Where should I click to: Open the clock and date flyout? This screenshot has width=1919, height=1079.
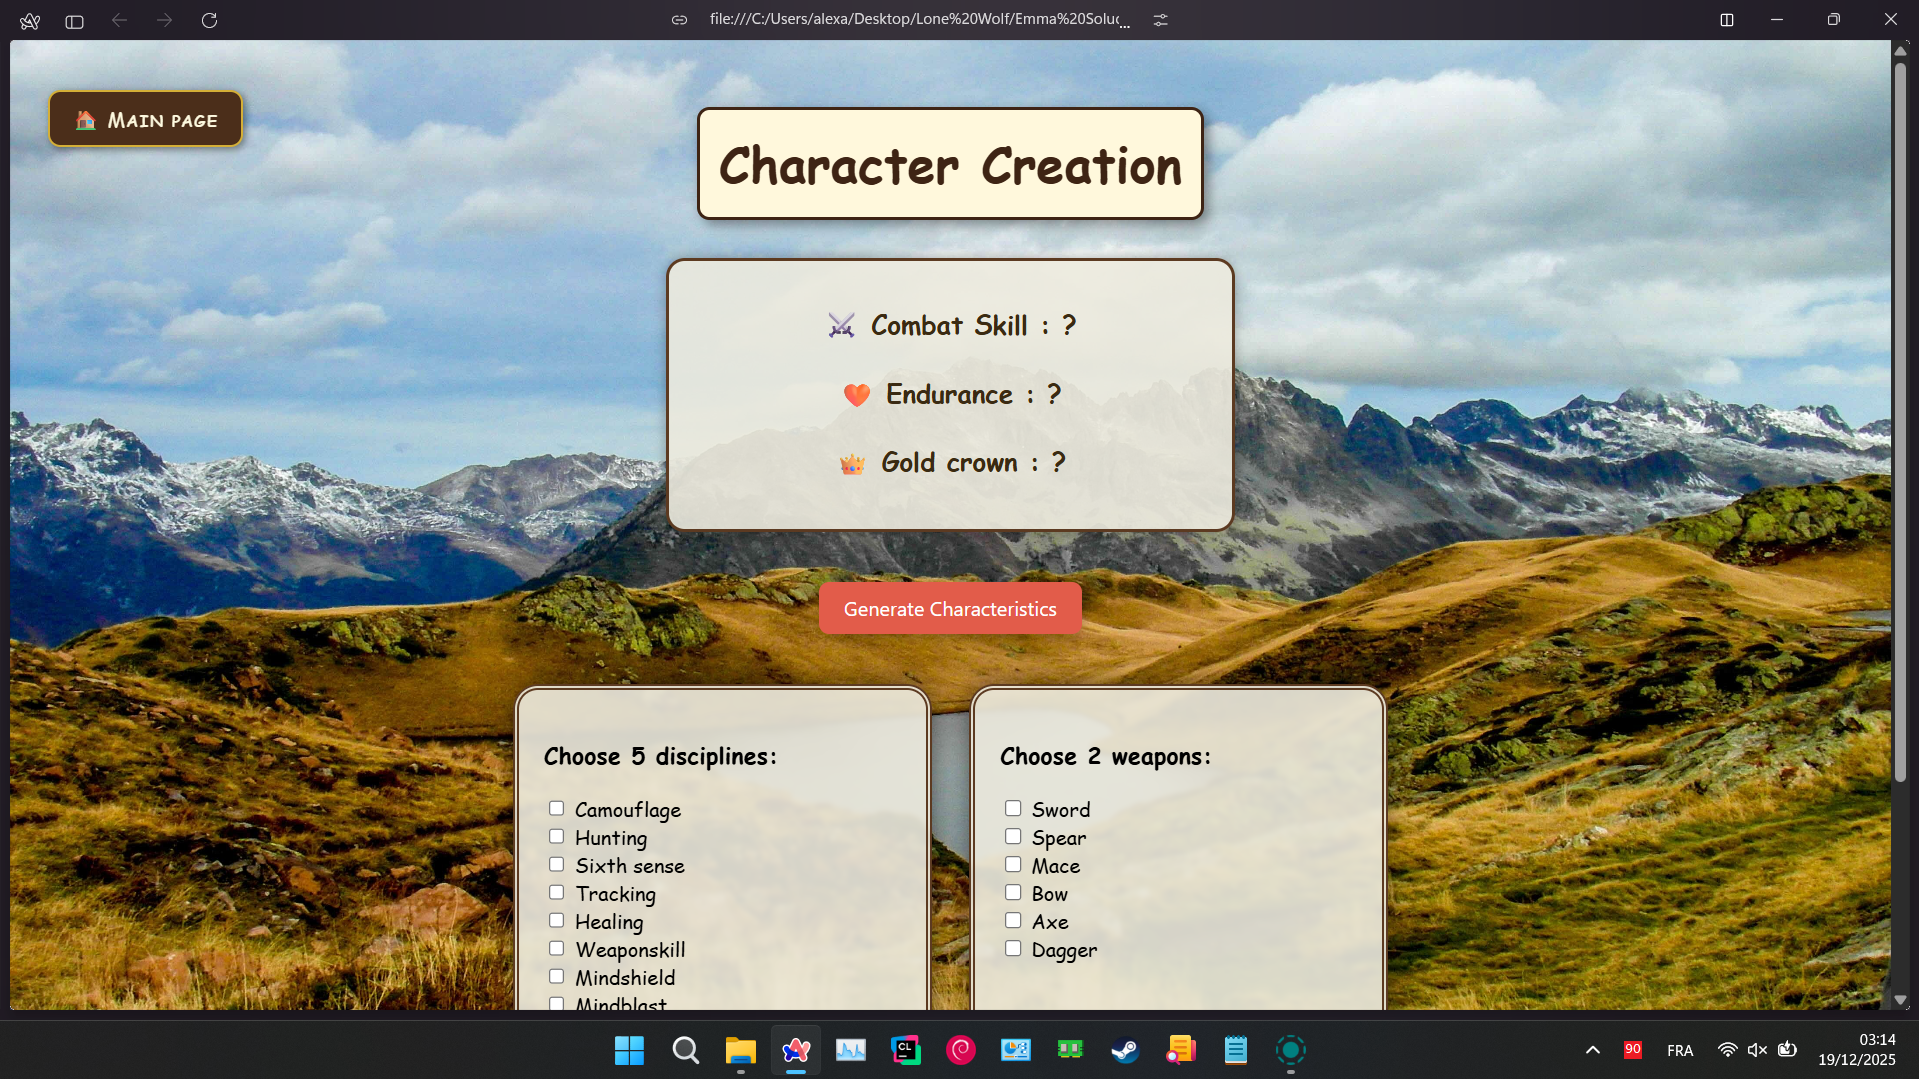[1856, 1050]
